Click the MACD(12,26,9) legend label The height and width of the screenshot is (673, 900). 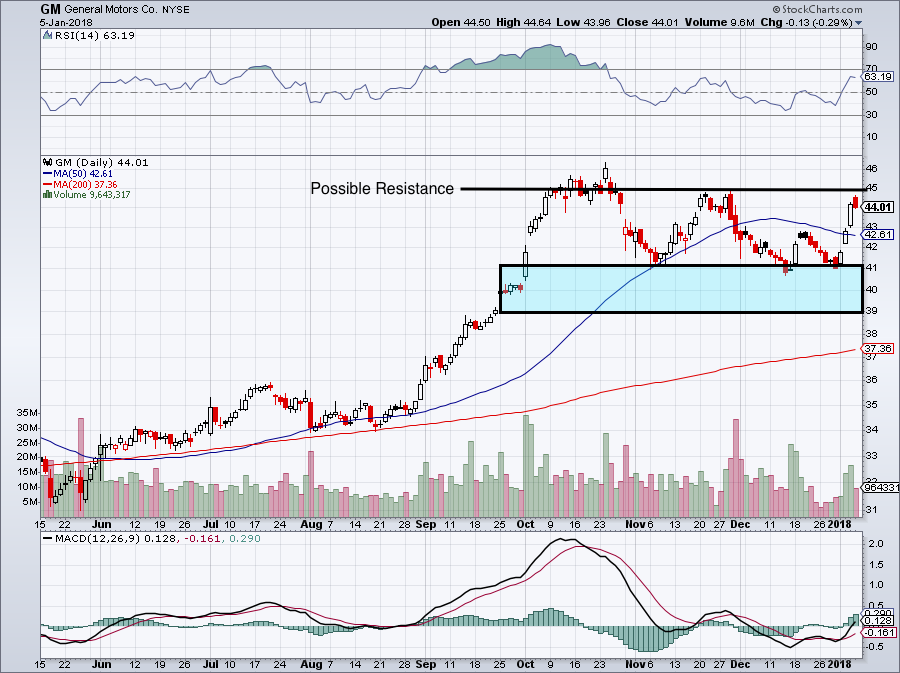98,539
